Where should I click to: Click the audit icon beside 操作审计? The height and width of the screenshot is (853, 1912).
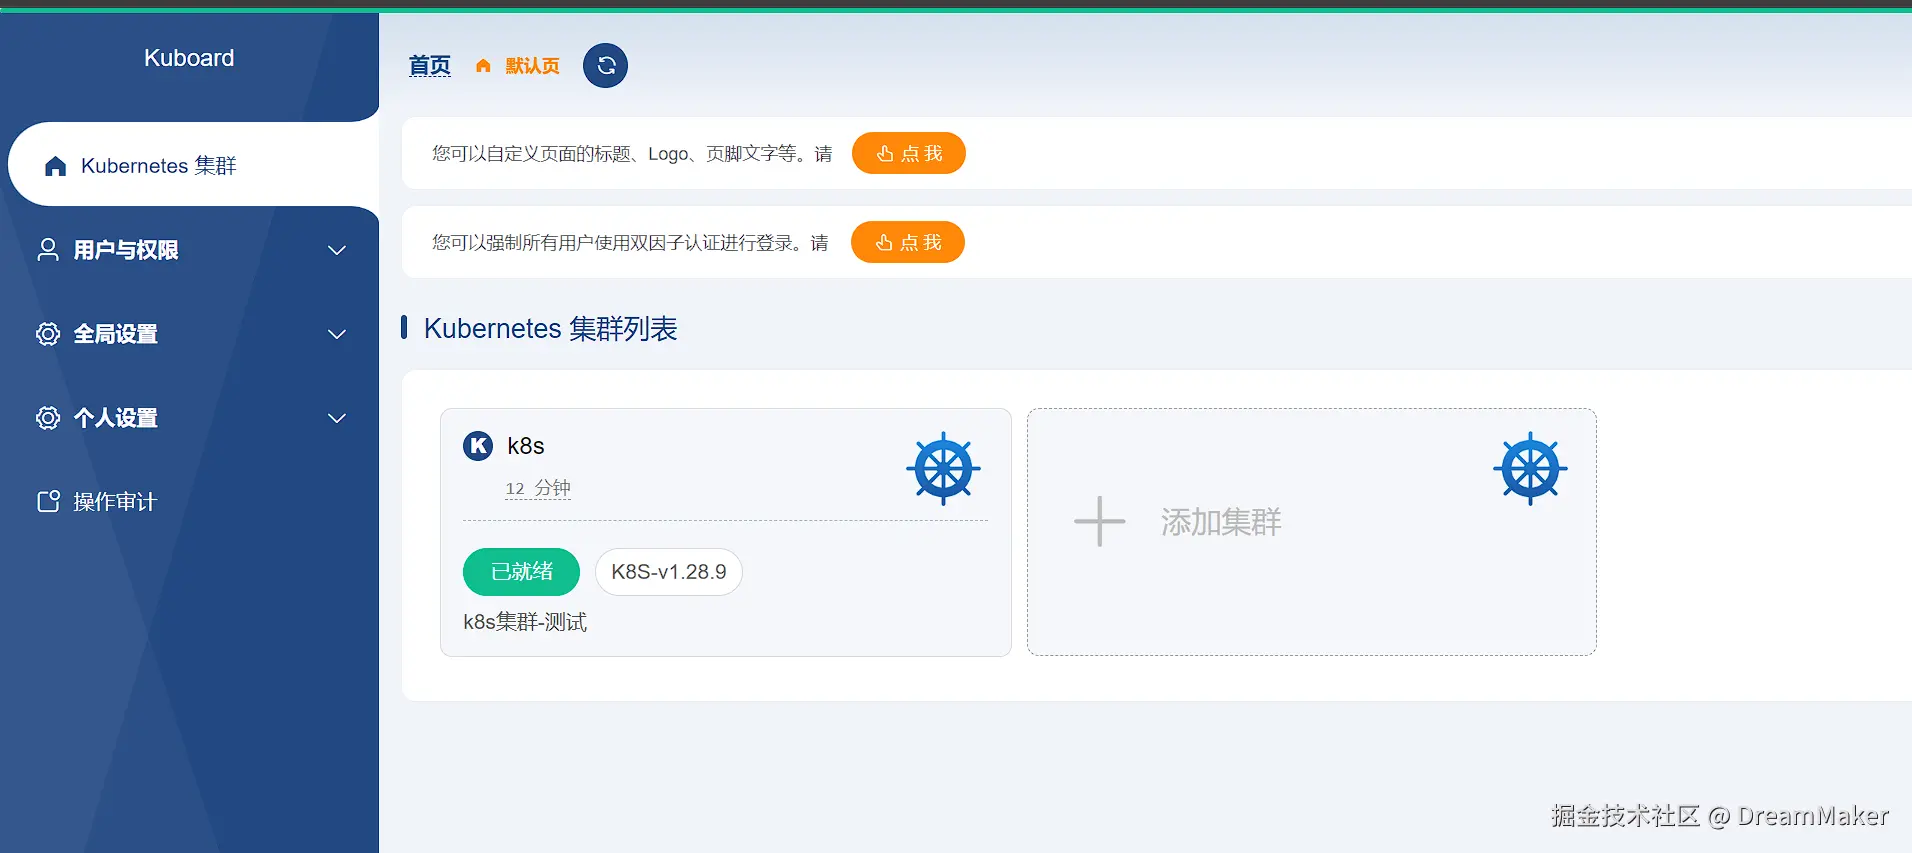48,502
